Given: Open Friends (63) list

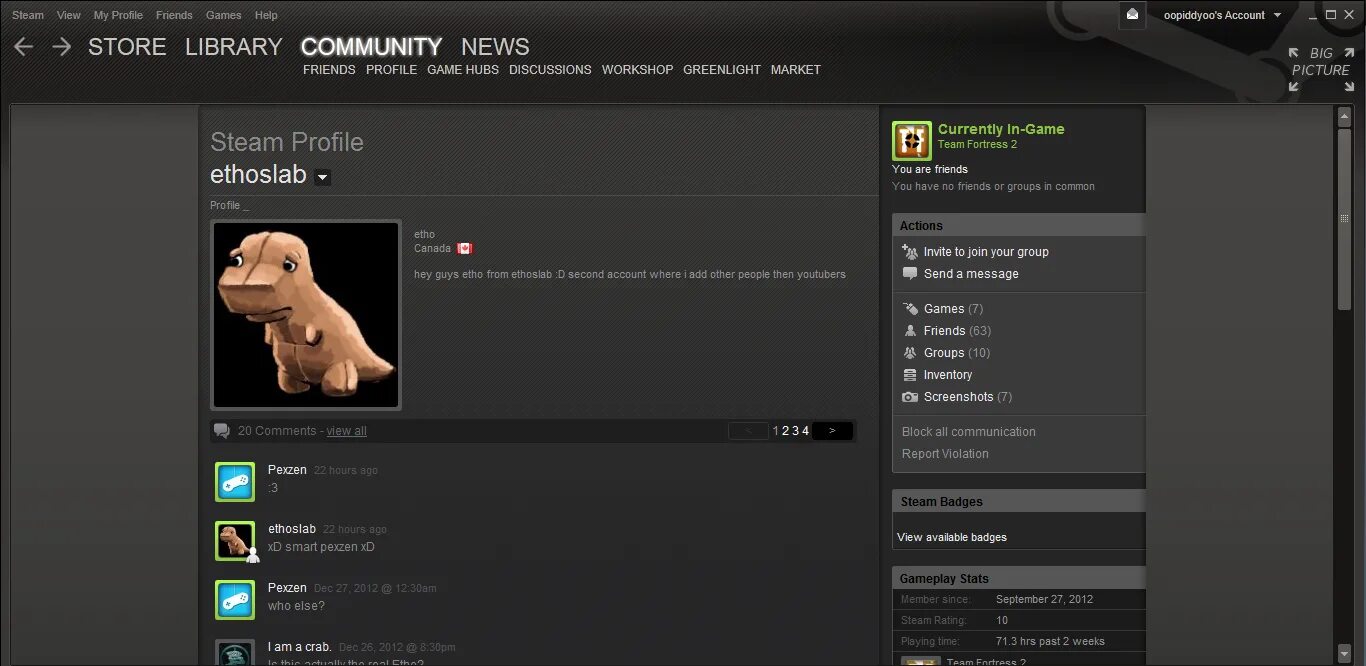Looking at the screenshot, I should (957, 331).
